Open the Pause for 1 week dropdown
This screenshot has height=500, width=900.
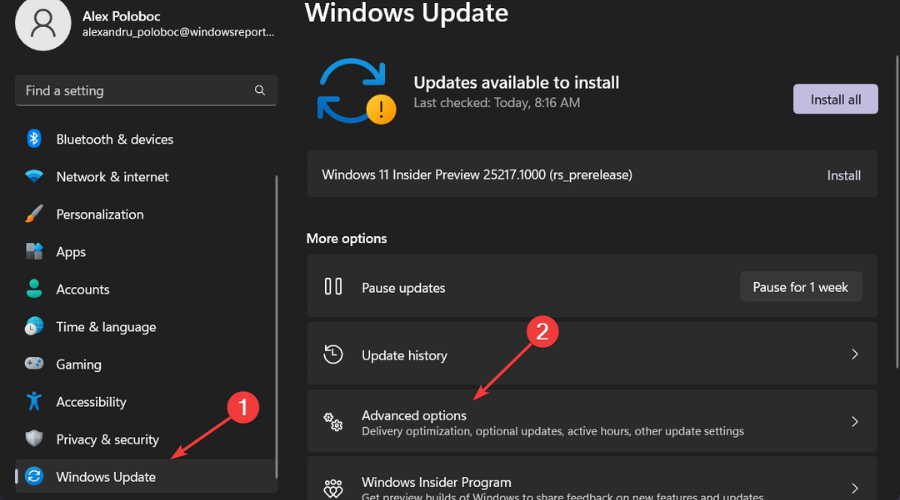pyautogui.click(x=801, y=286)
